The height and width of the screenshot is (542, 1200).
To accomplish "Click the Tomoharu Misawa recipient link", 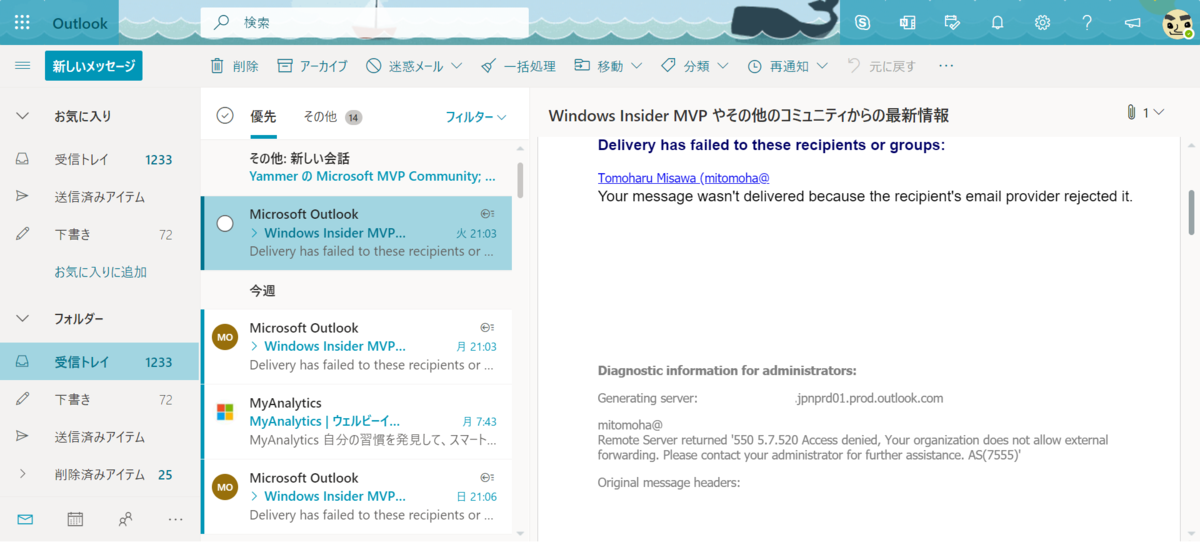I will point(684,177).
